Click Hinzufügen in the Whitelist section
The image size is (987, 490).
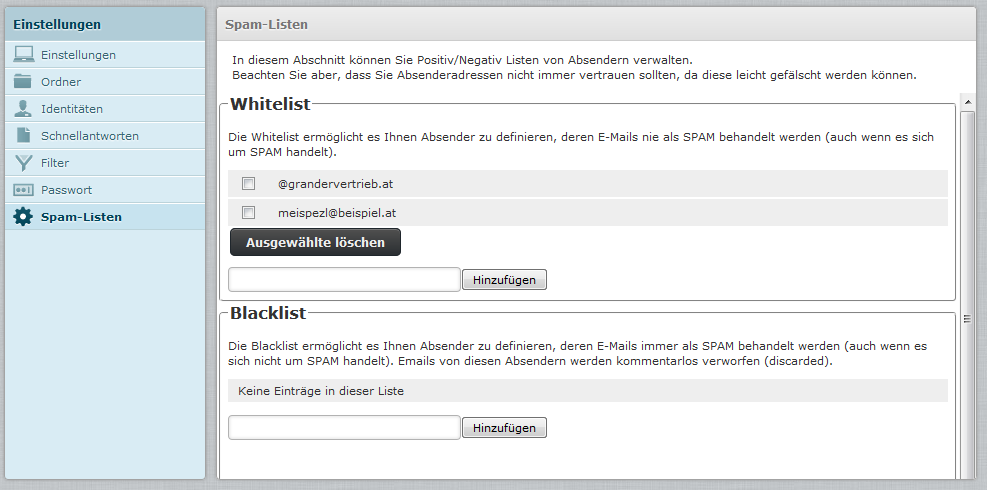click(504, 280)
